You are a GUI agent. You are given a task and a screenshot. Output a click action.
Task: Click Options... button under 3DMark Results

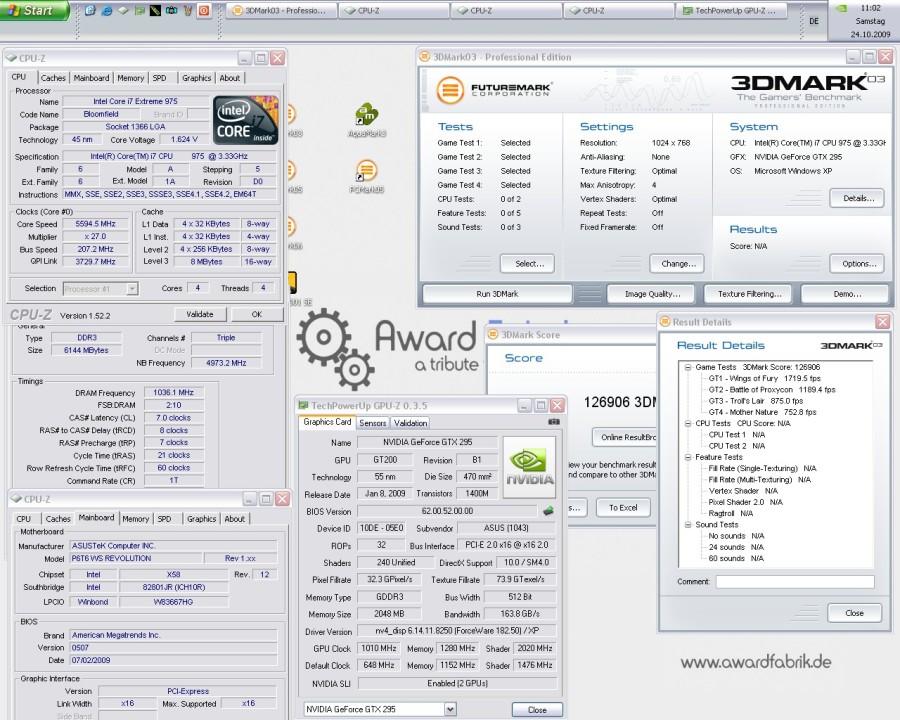(857, 264)
